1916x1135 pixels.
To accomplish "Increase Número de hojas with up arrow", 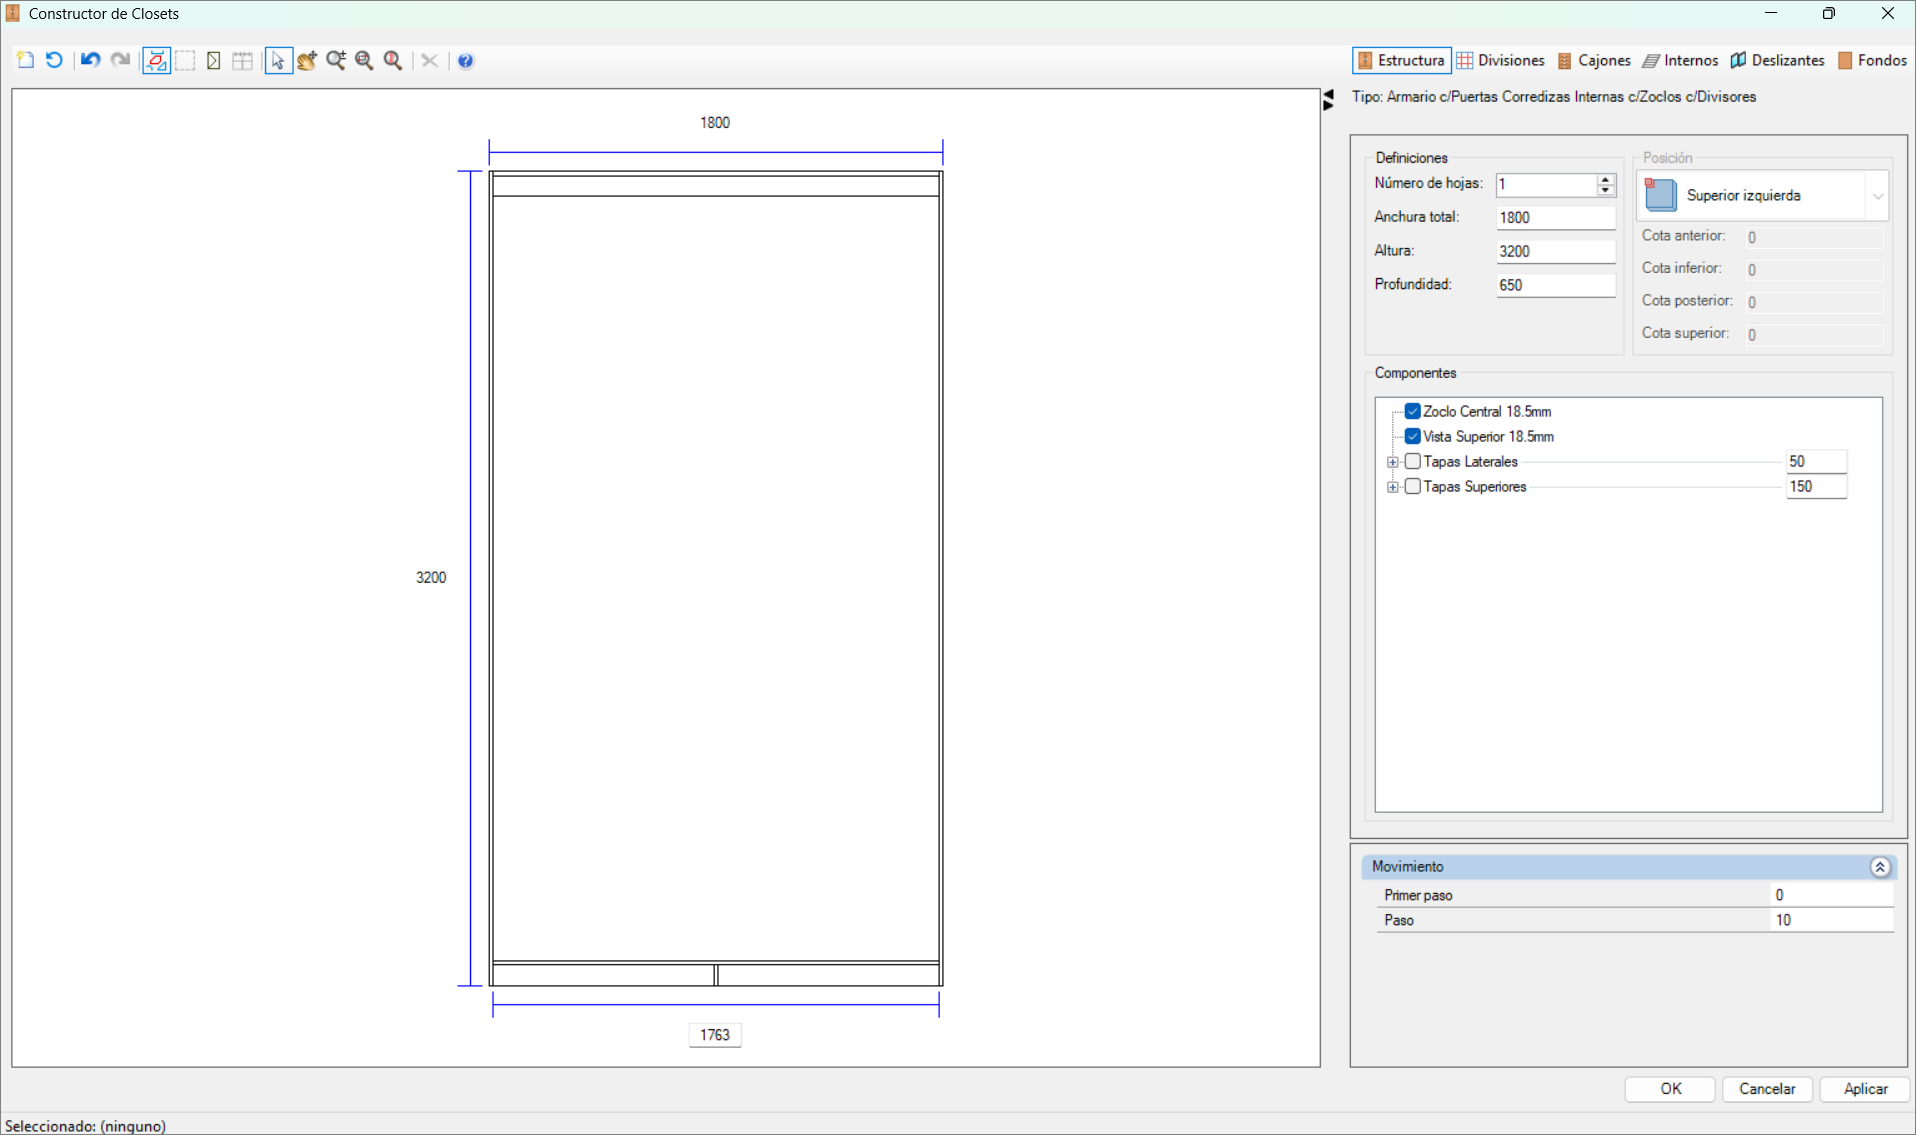I will coord(1605,179).
